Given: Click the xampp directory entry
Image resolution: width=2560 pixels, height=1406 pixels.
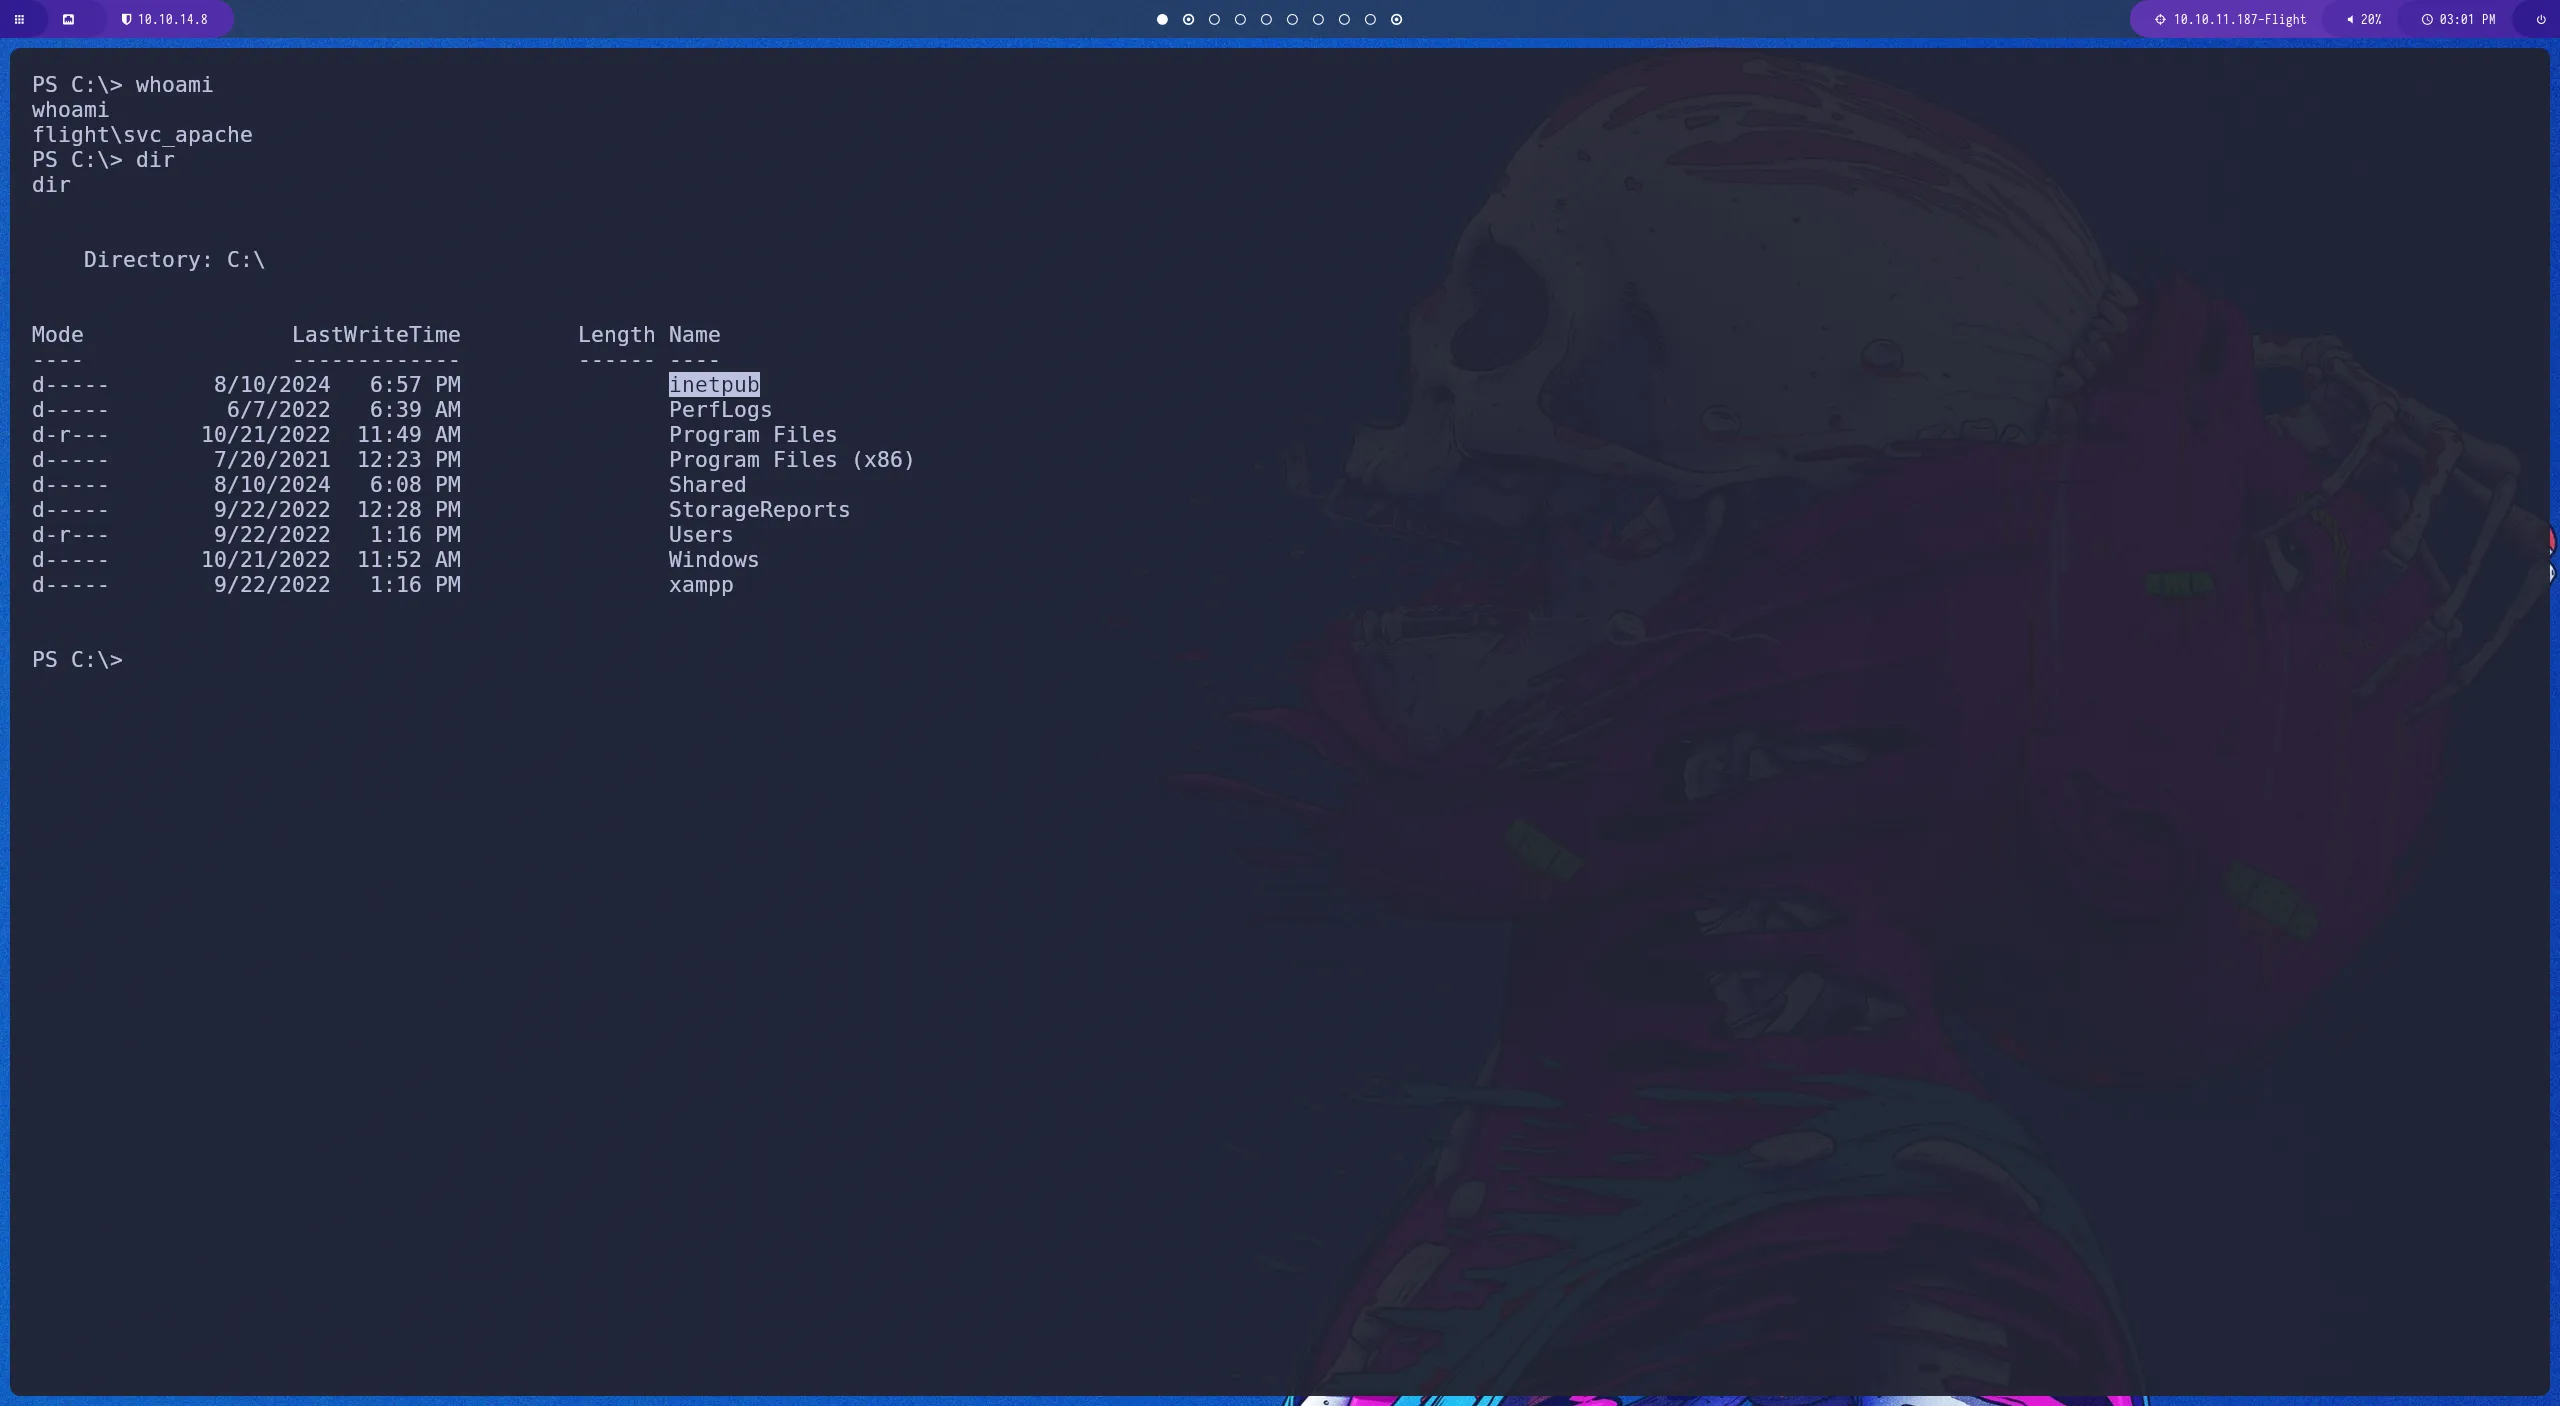Looking at the screenshot, I should [700, 585].
